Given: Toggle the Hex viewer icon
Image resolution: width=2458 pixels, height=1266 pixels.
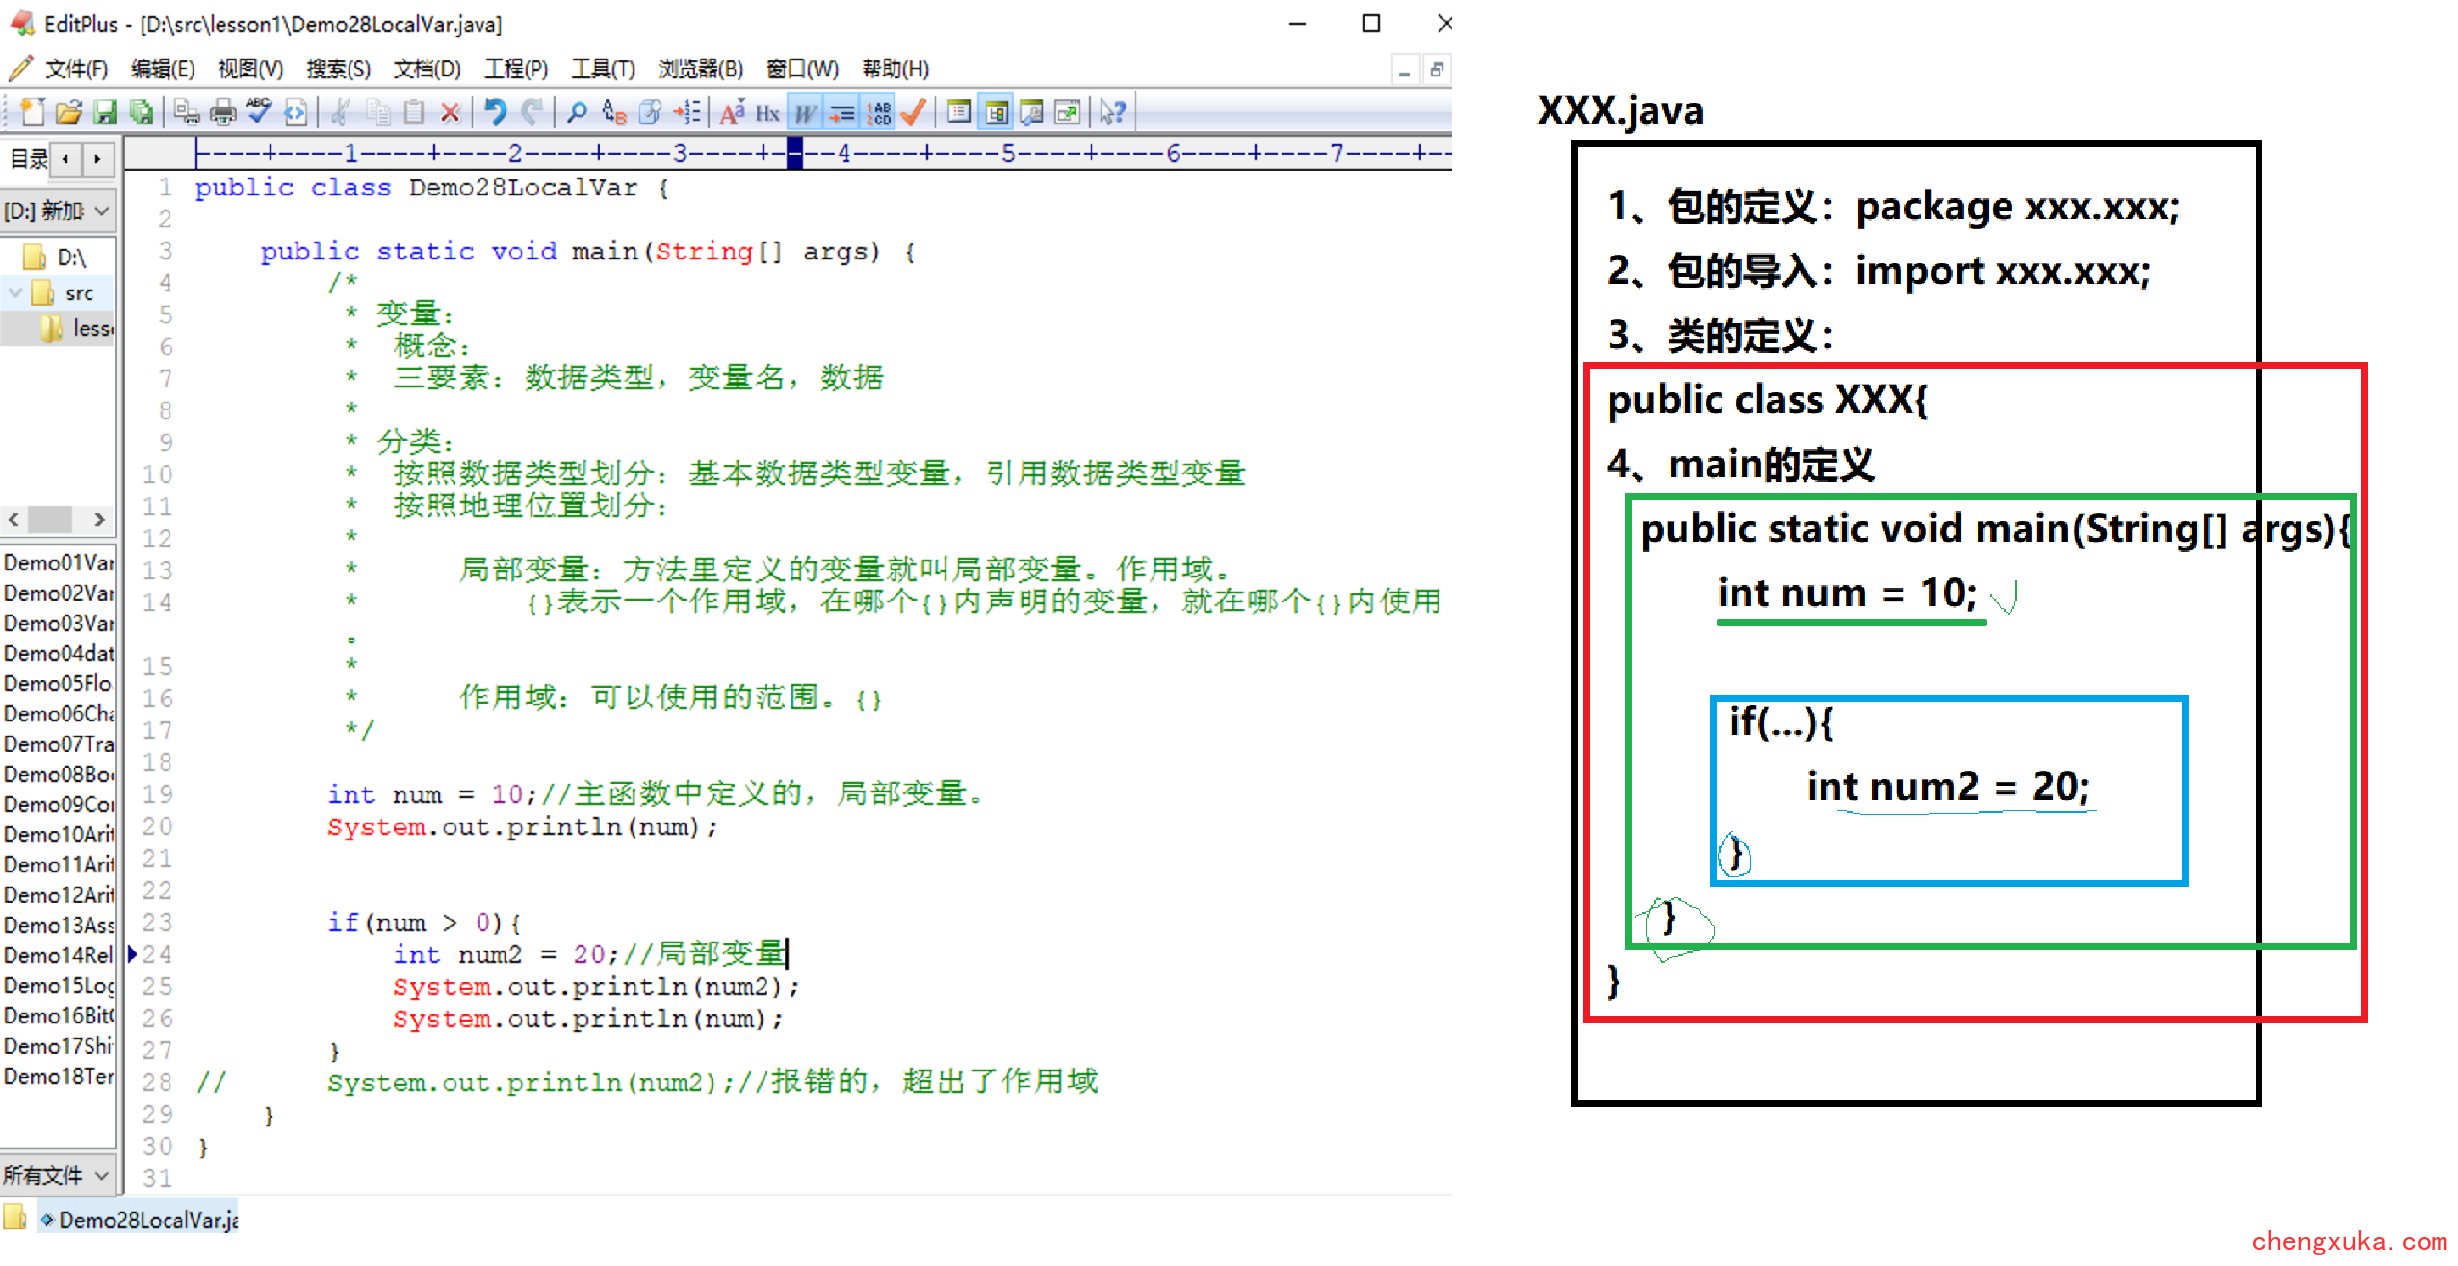Looking at the screenshot, I should click(768, 112).
